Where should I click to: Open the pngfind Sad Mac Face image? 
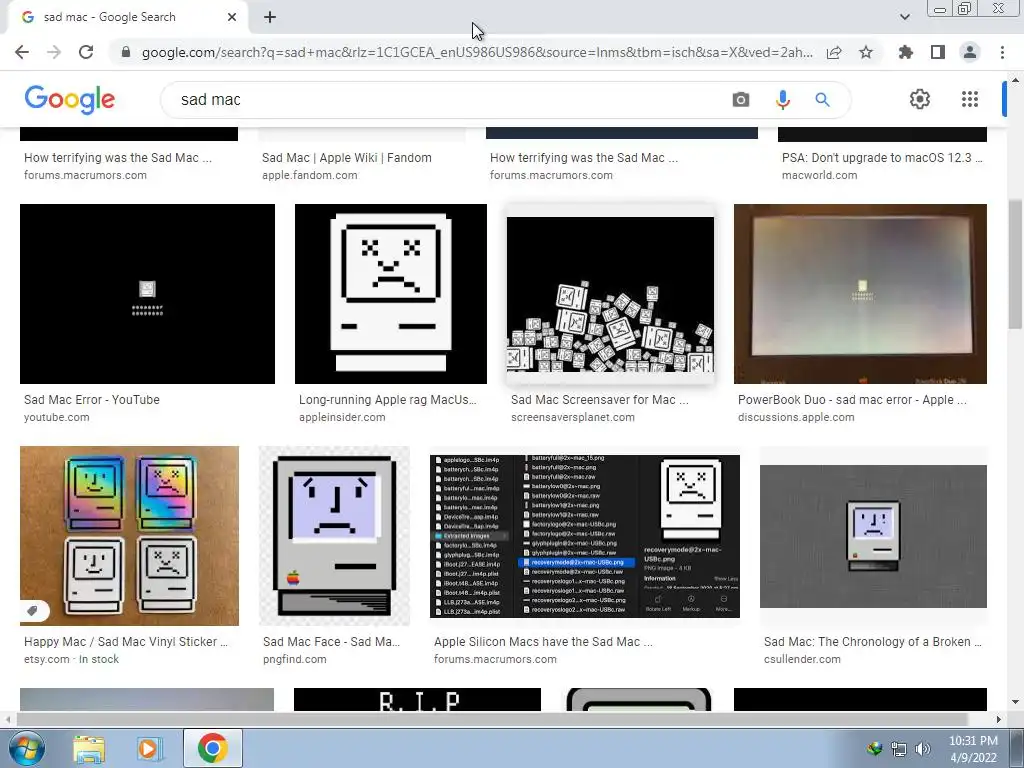(334, 536)
